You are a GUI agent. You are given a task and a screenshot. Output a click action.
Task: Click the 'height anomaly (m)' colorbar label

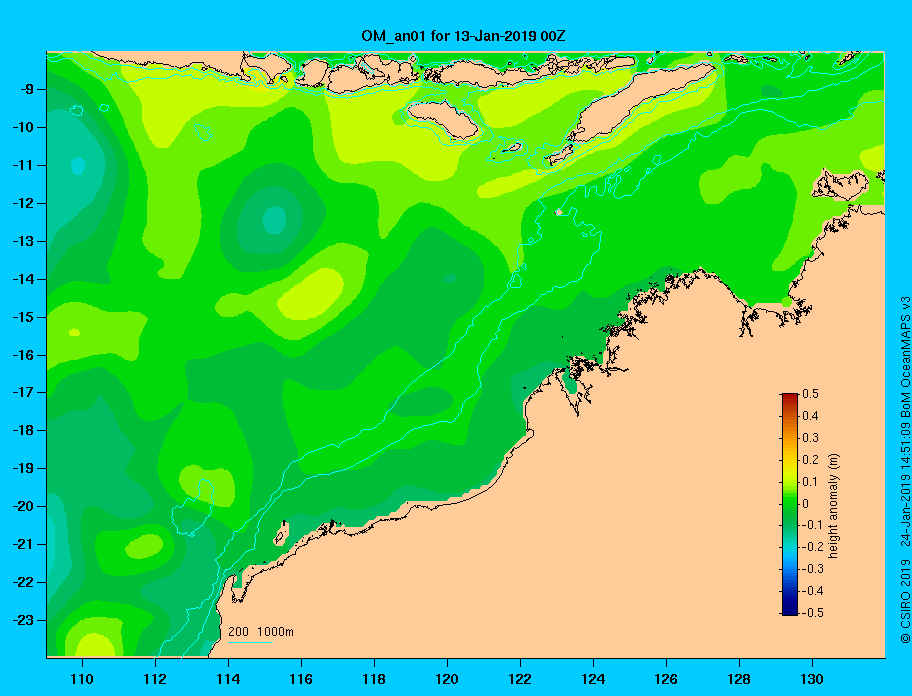click(x=833, y=506)
